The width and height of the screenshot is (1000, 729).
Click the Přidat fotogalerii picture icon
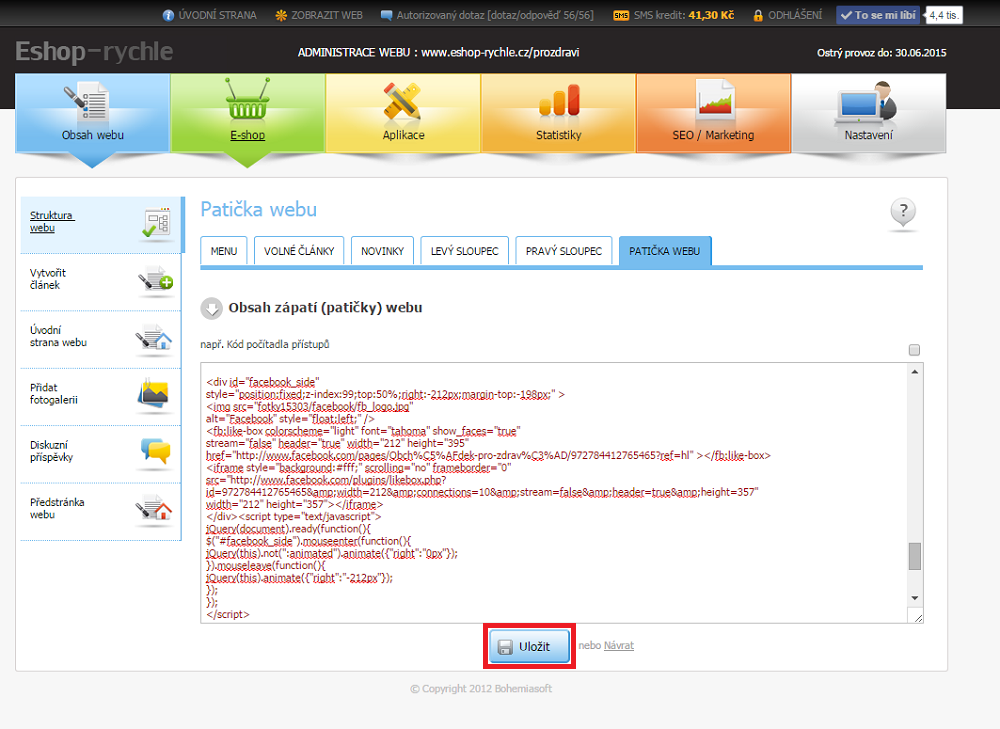tap(153, 393)
